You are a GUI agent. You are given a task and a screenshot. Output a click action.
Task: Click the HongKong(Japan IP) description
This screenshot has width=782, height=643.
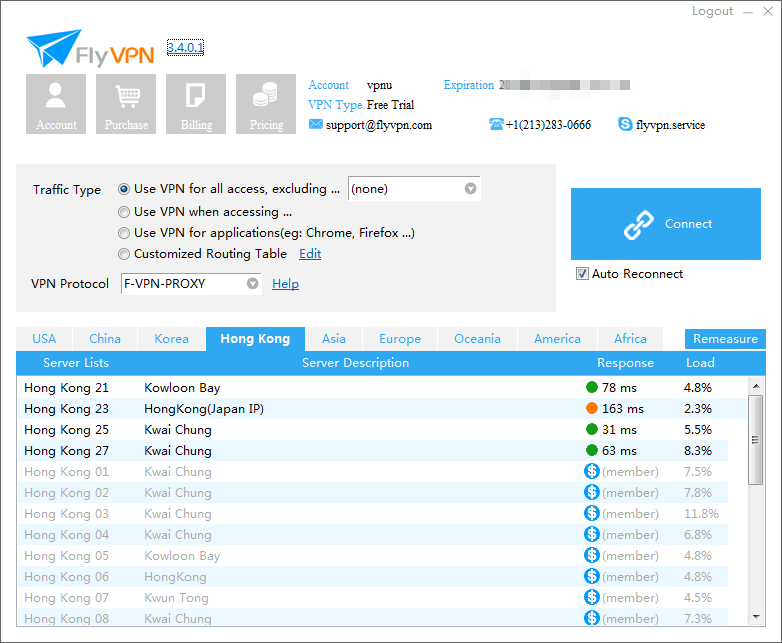tap(204, 409)
